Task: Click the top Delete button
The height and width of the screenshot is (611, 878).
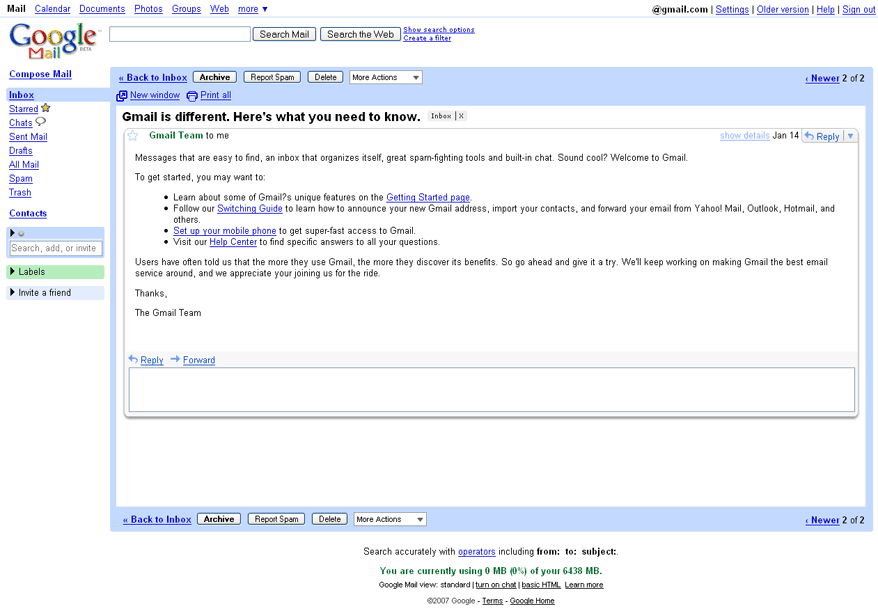Action: click(x=325, y=77)
